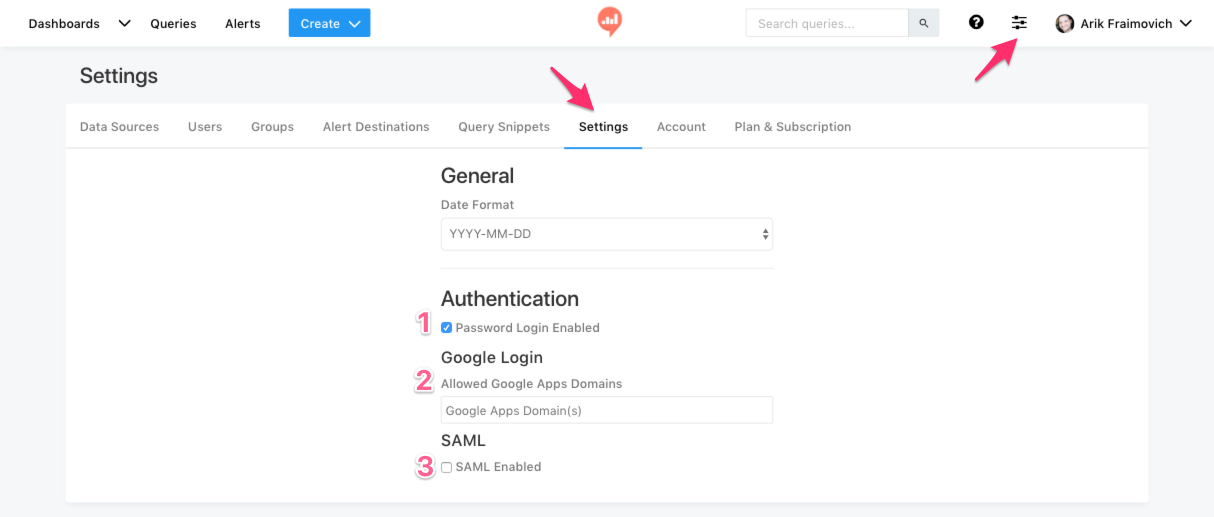The height and width of the screenshot is (517, 1214).
Task: Expand the Dashboards dropdown chevron
Action: click(x=124, y=23)
